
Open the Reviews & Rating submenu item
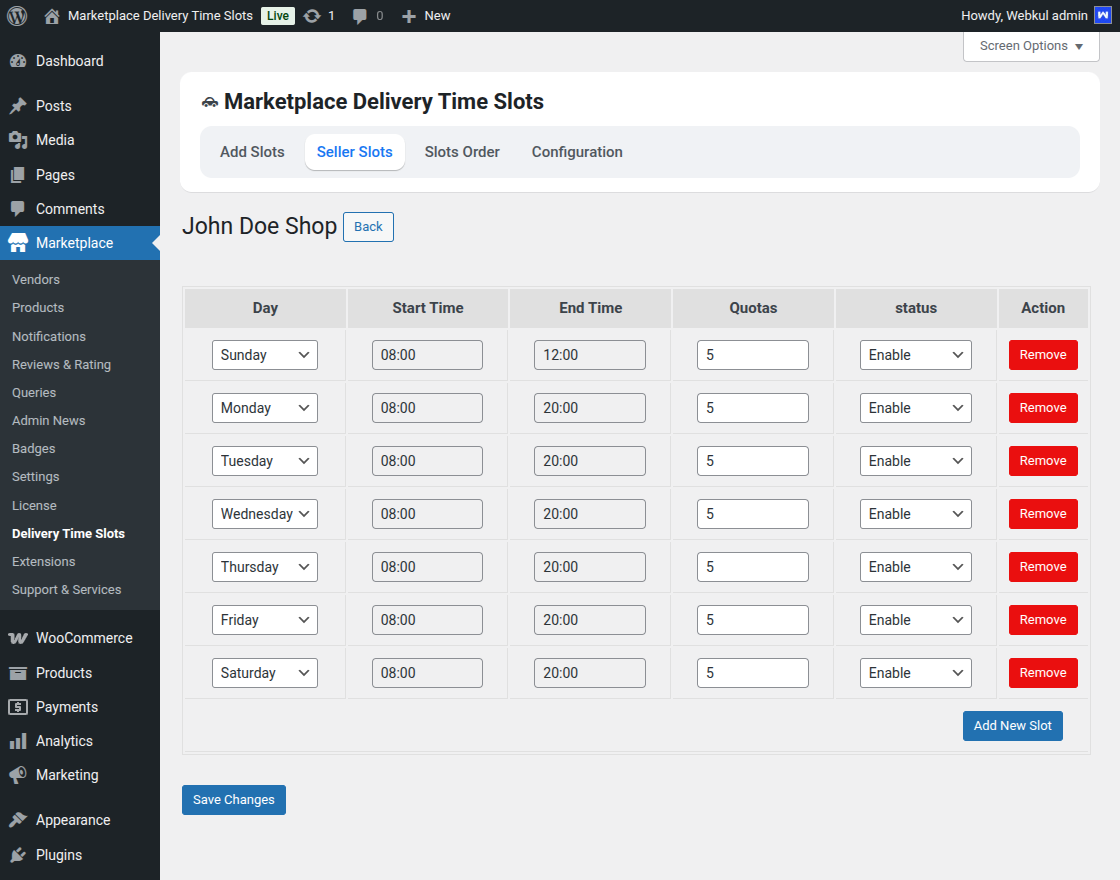tap(61, 364)
